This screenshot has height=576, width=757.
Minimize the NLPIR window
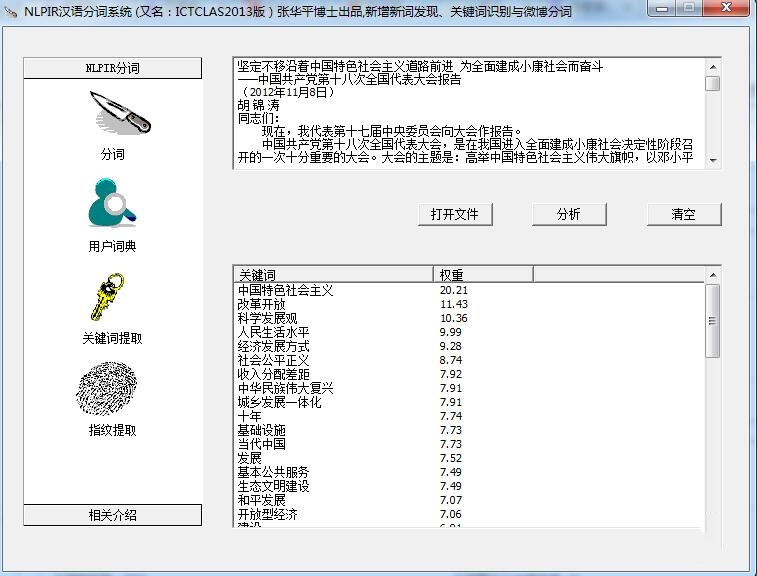662,8
